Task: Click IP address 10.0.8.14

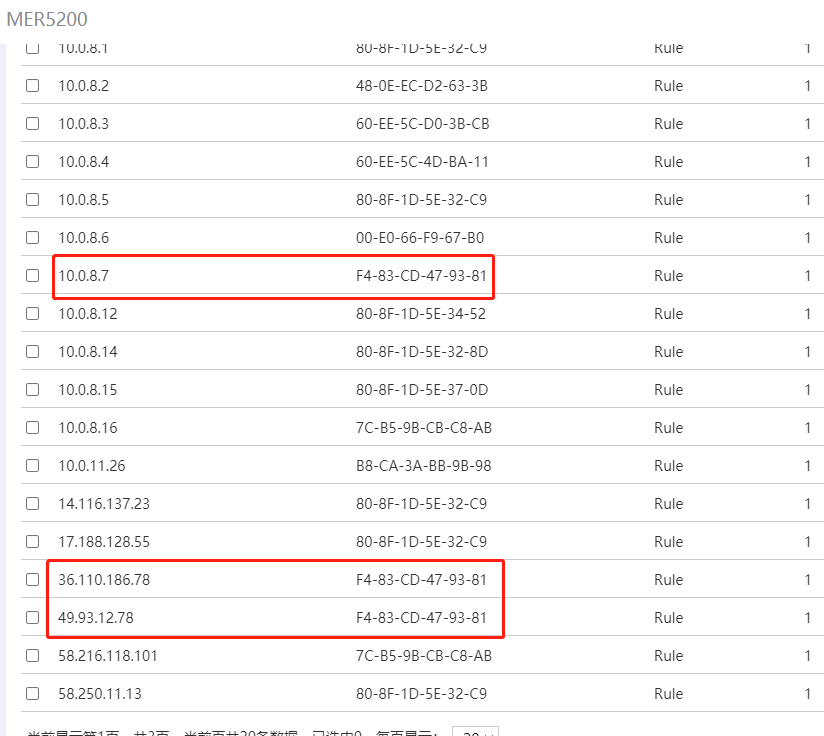Action: coord(88,352)
